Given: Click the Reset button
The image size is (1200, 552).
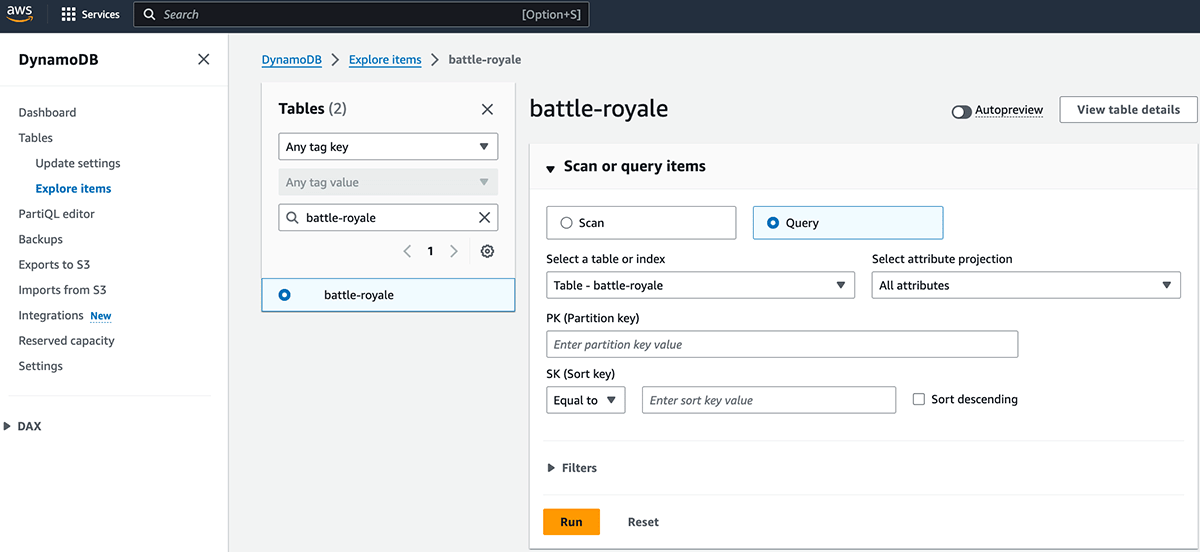Looking at the screenshot, I should (643, 522).
